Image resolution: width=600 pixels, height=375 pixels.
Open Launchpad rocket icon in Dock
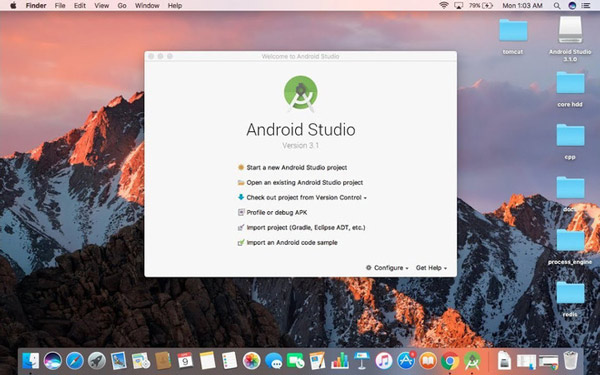point(97,360)
